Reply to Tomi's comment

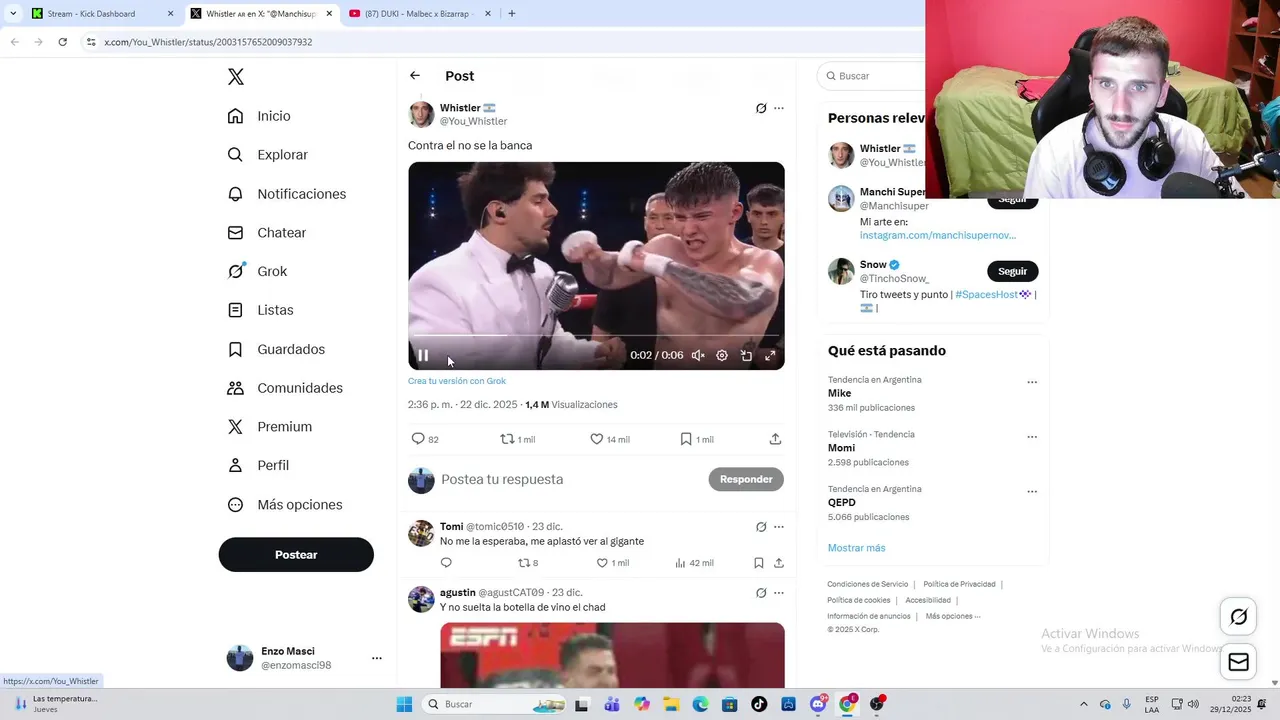[446, 563]
